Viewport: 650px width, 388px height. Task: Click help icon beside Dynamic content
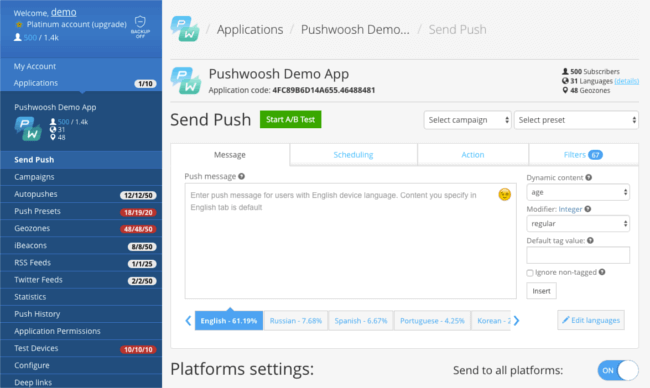[x=588, y=177]
